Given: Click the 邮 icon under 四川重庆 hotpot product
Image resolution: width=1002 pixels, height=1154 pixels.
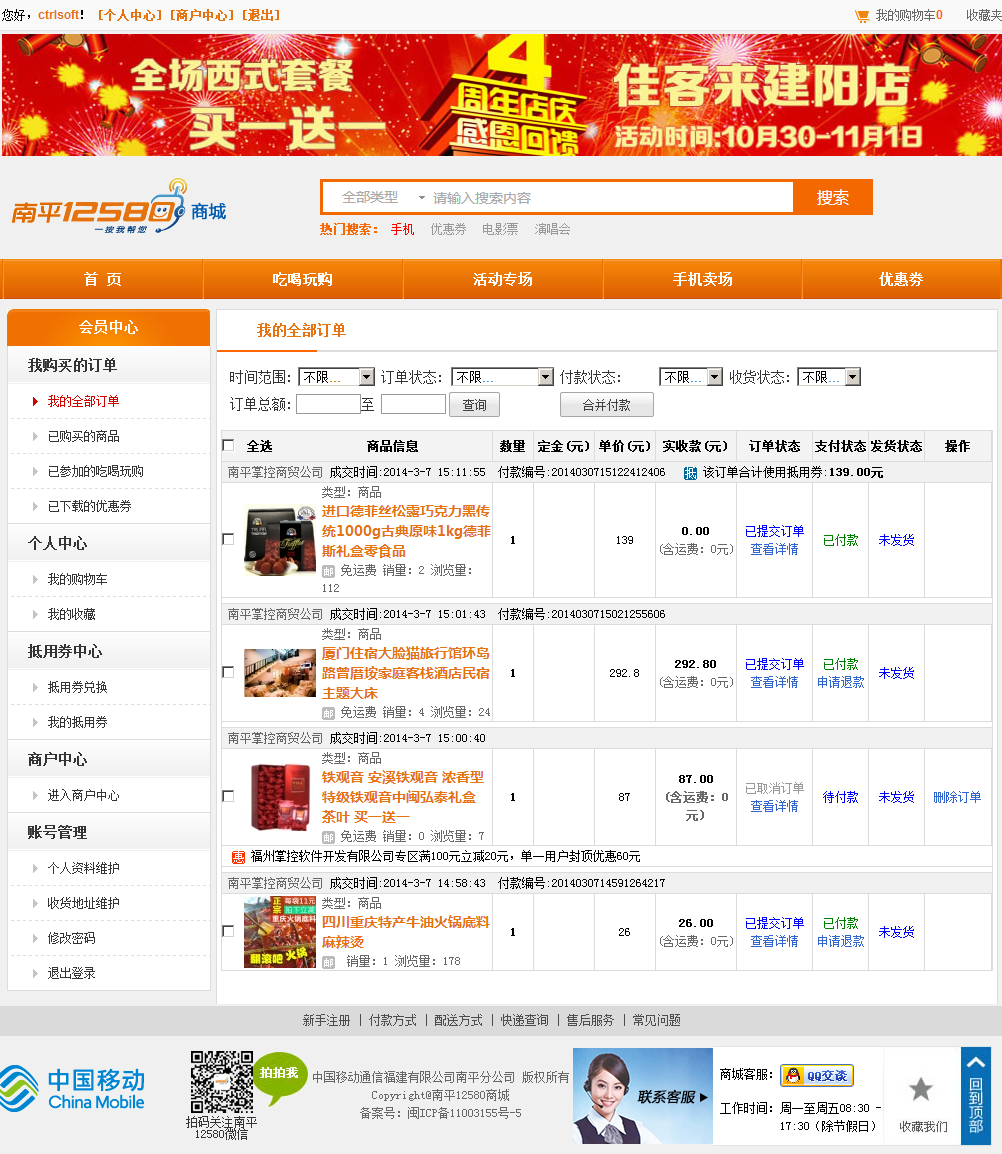Looking at the screenshot, I should [x=328, y=962].
